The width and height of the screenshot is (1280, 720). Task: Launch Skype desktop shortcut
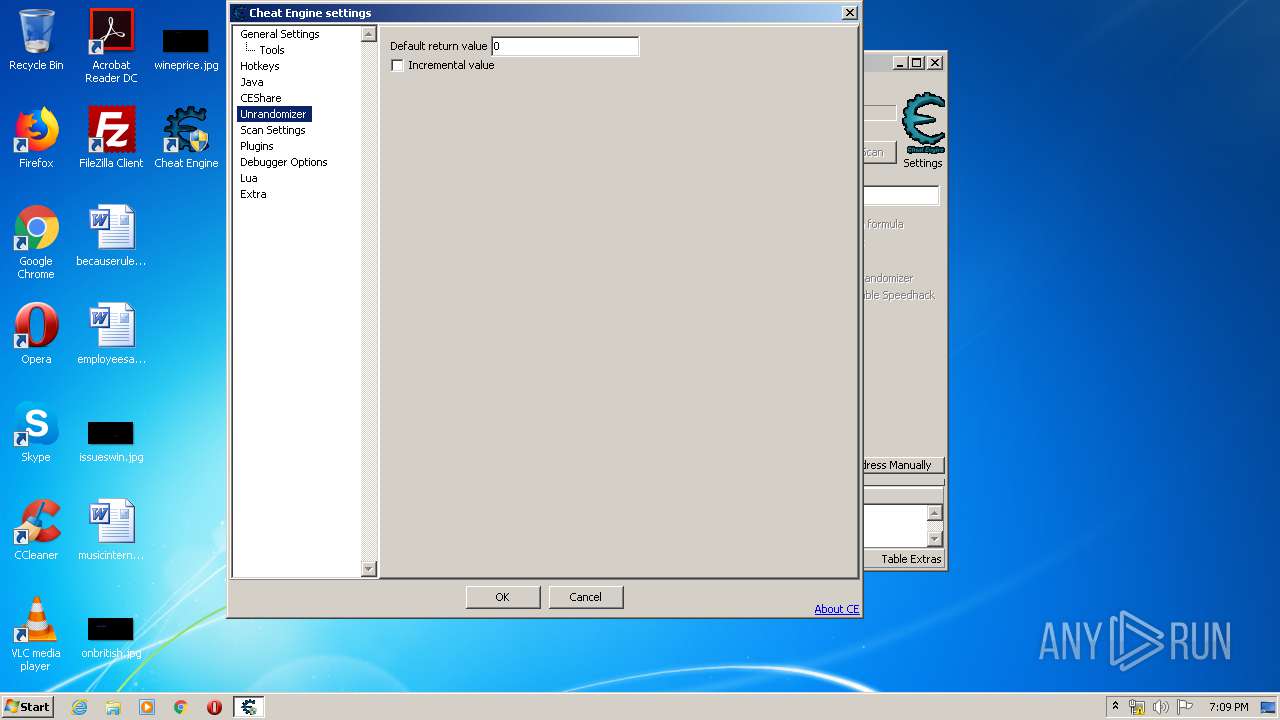coord(36,432)
